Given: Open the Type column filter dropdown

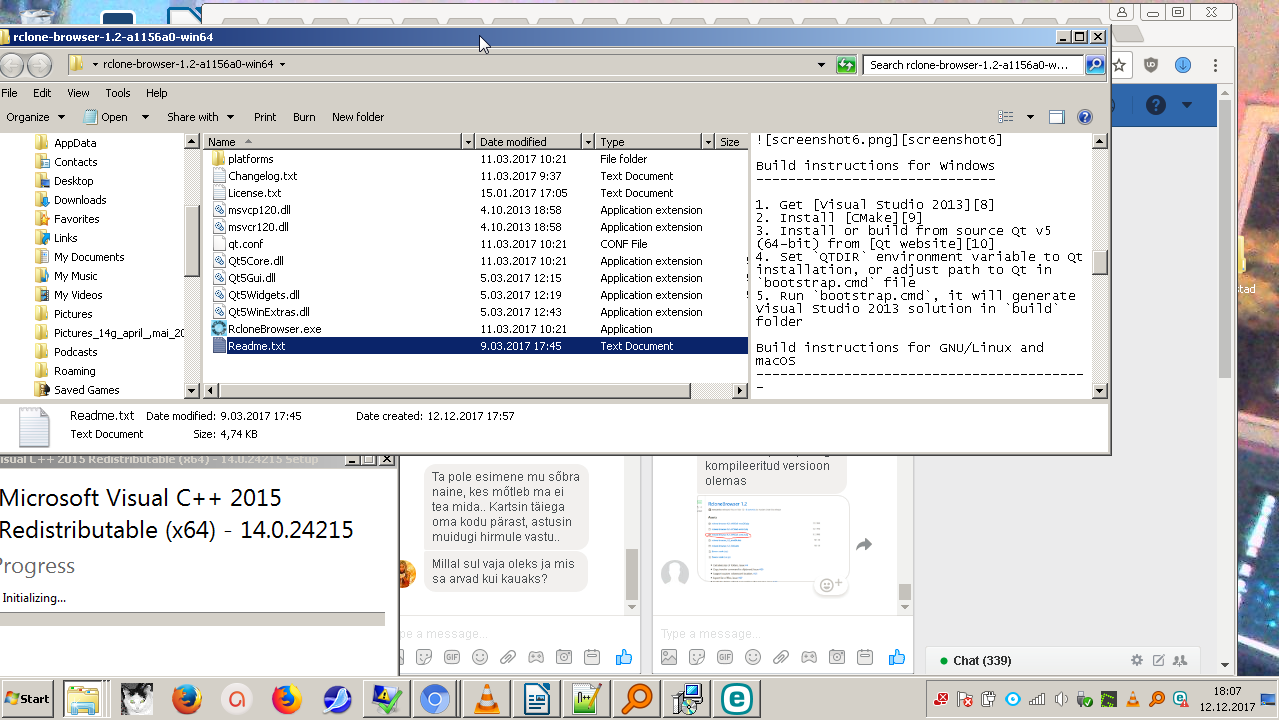Looking at the screenshot, I should point(709,142).
